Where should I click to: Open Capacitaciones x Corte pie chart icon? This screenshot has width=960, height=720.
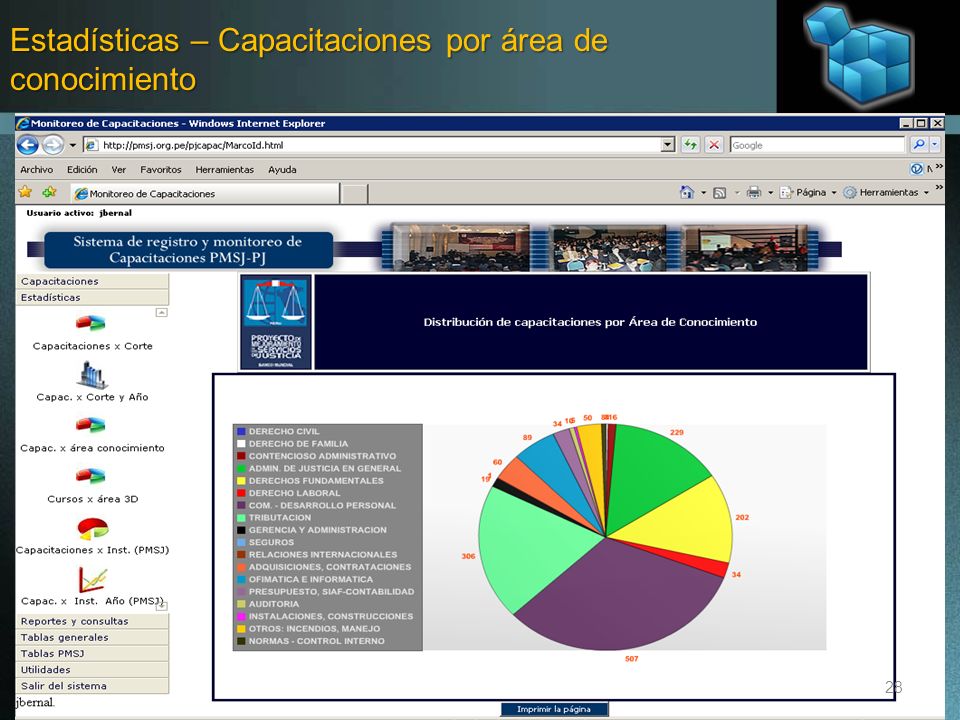pos(91,323)
